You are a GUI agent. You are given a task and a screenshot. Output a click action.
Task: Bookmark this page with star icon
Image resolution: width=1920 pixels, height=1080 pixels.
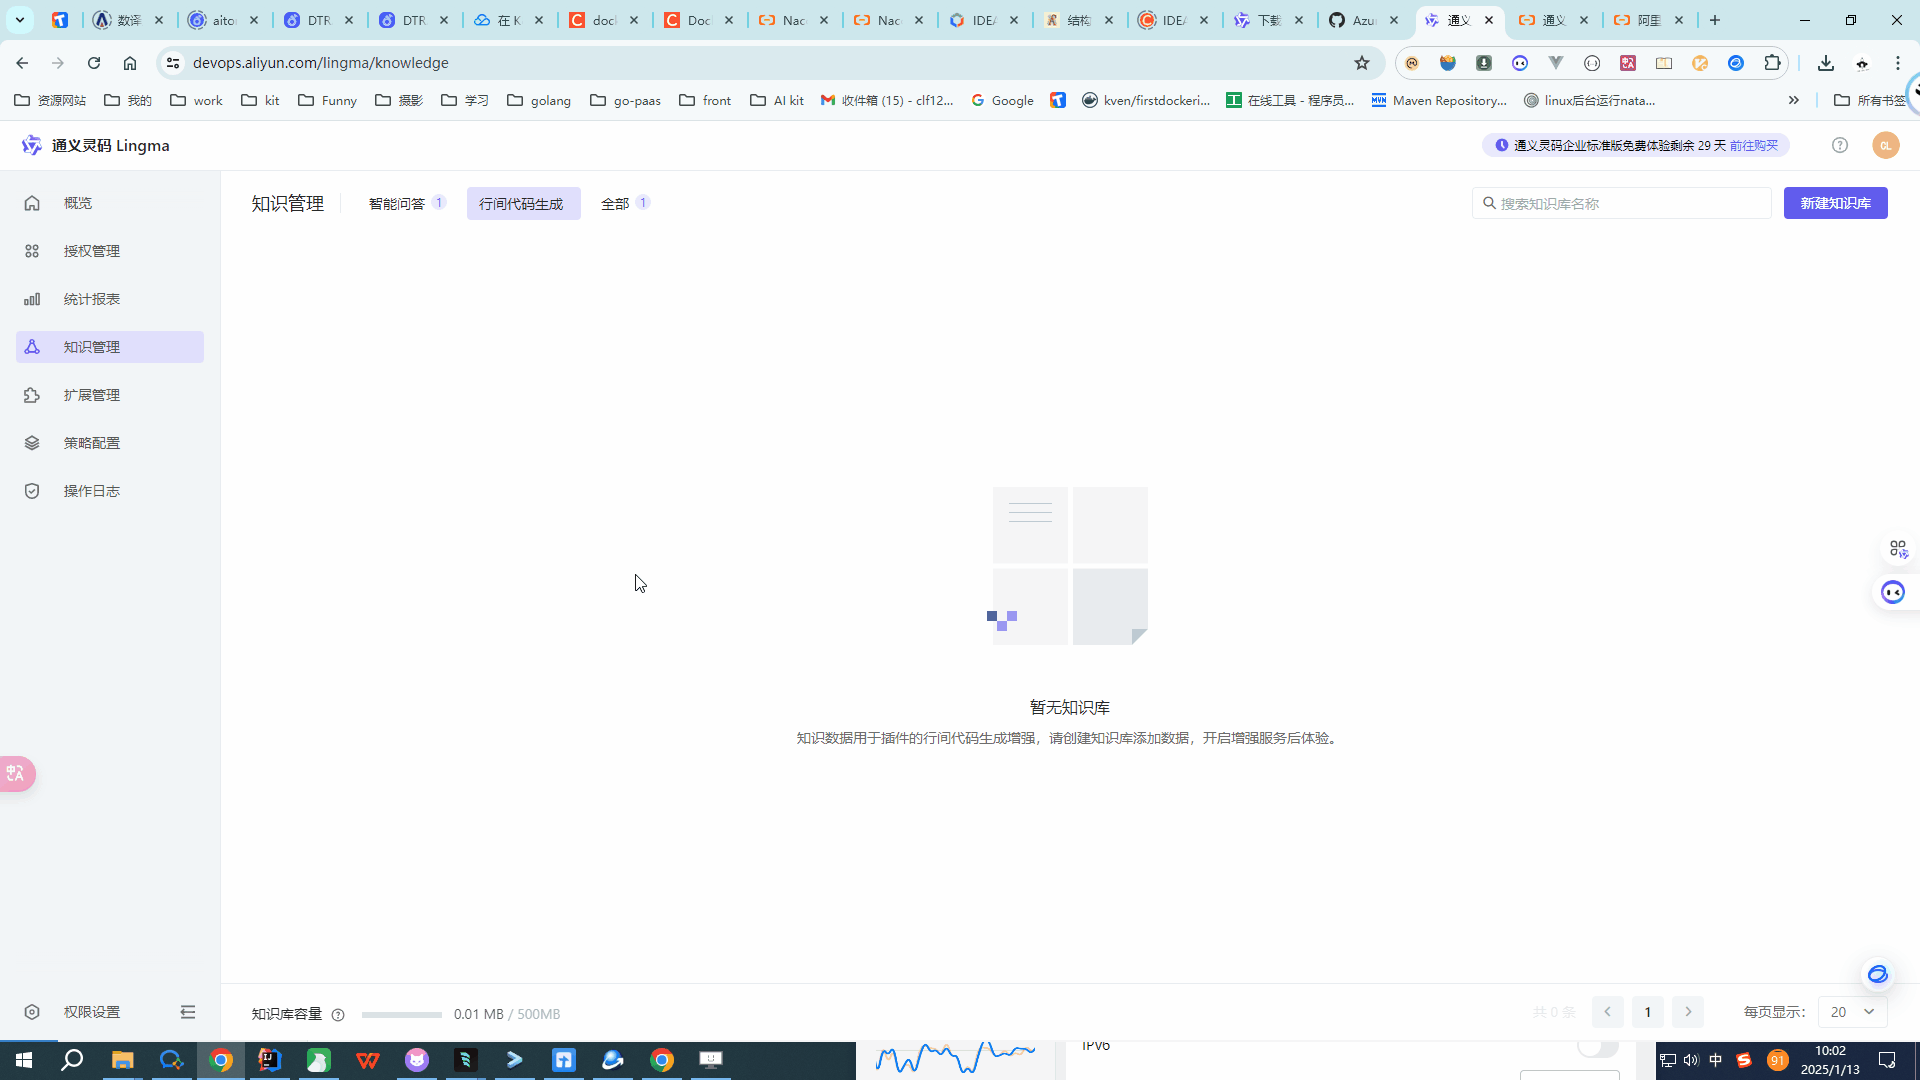pos(1361,63)
